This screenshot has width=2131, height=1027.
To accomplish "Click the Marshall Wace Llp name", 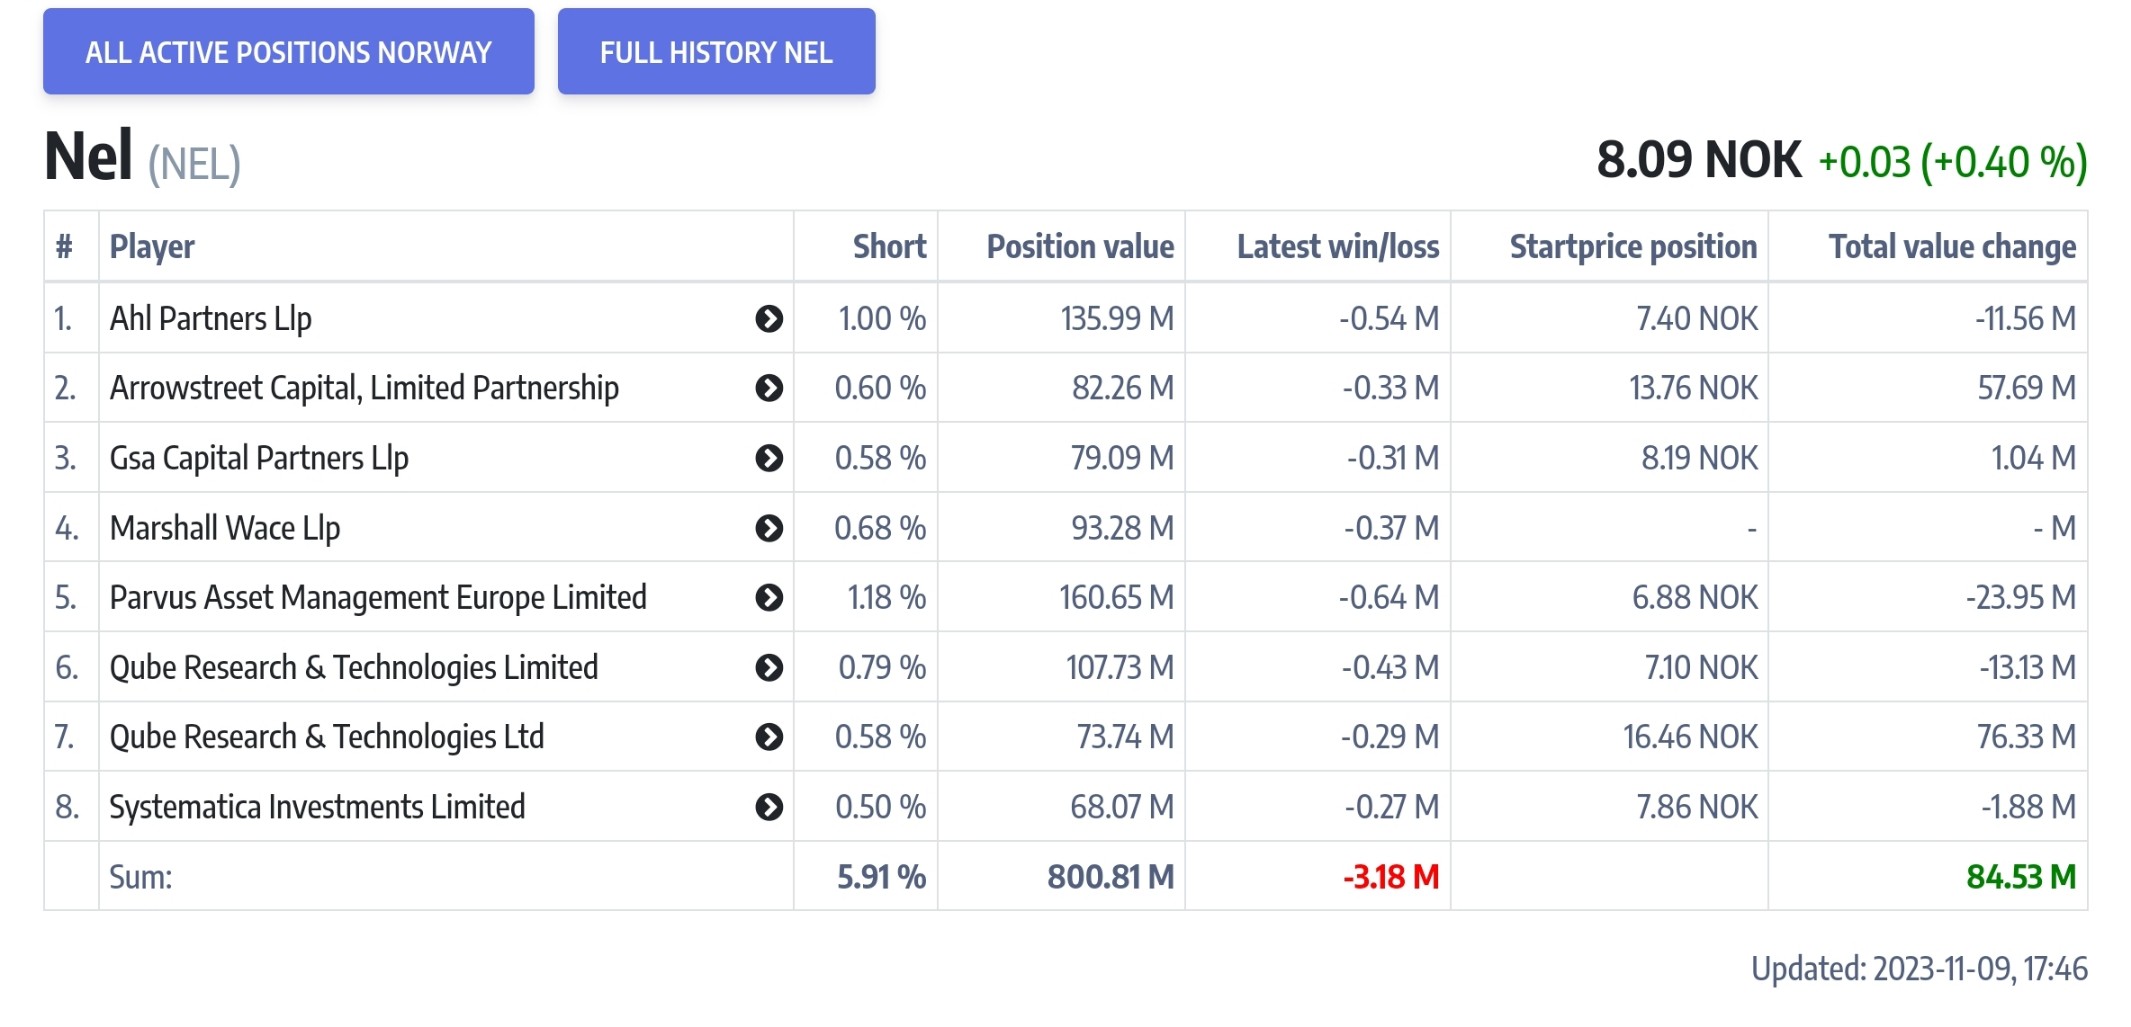I will coord(225,528).
